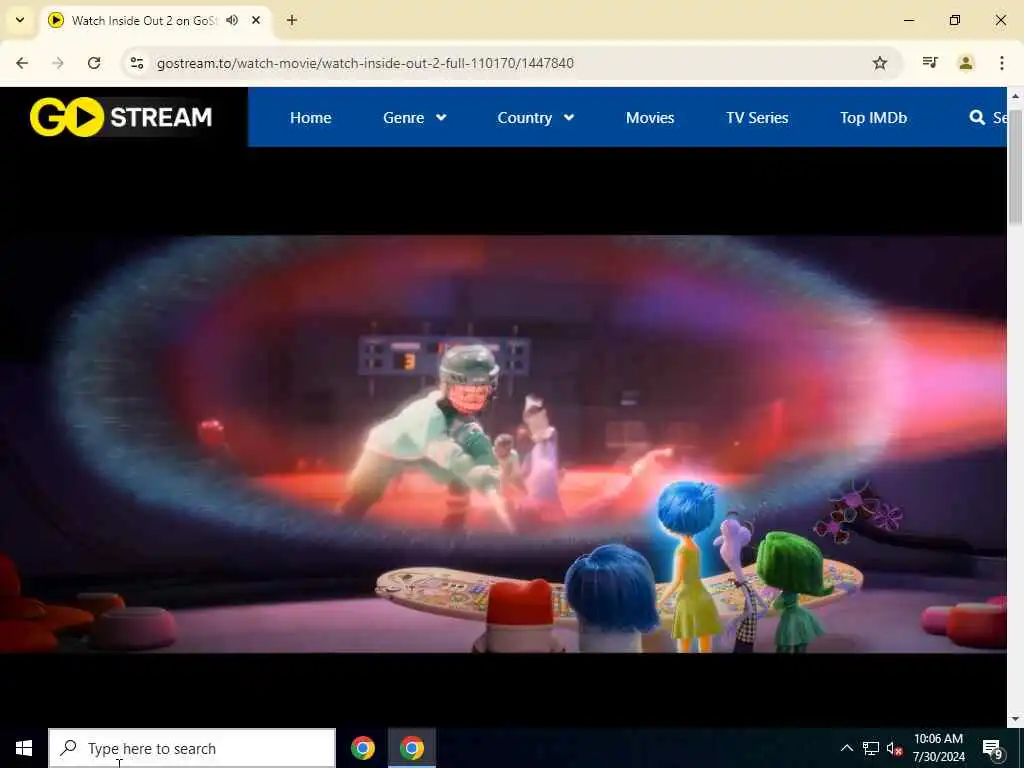Viewport: 1024px width, 768px height.
Task: Open a new tab with the plus button
Action: coord(292,20)
